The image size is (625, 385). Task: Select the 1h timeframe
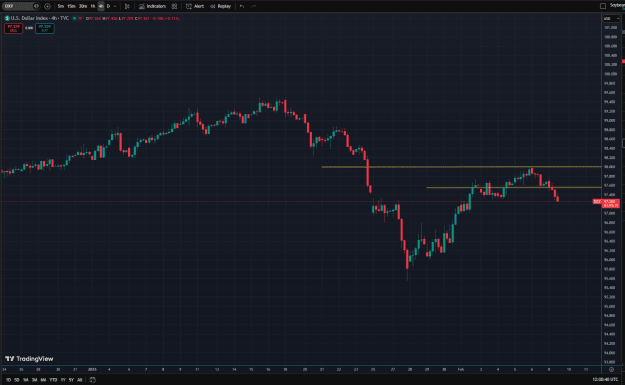coord(93,6)
